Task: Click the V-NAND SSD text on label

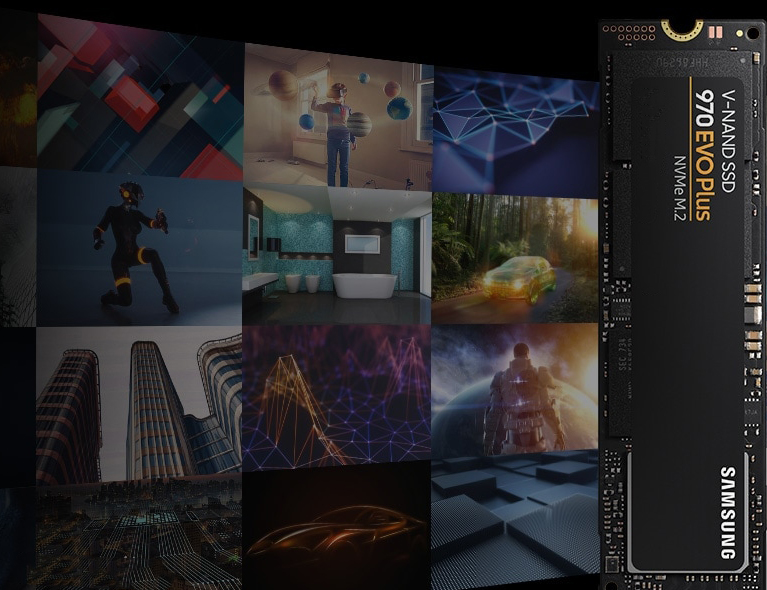Action: pos(727,141)
